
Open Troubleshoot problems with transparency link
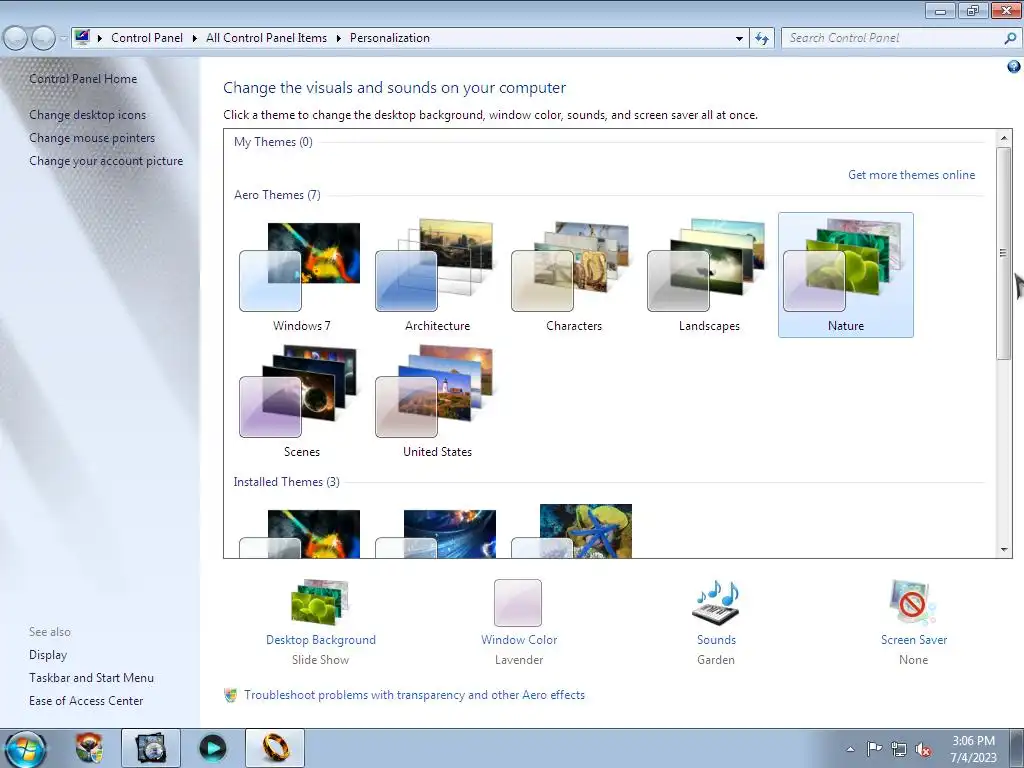click(414, 695)
